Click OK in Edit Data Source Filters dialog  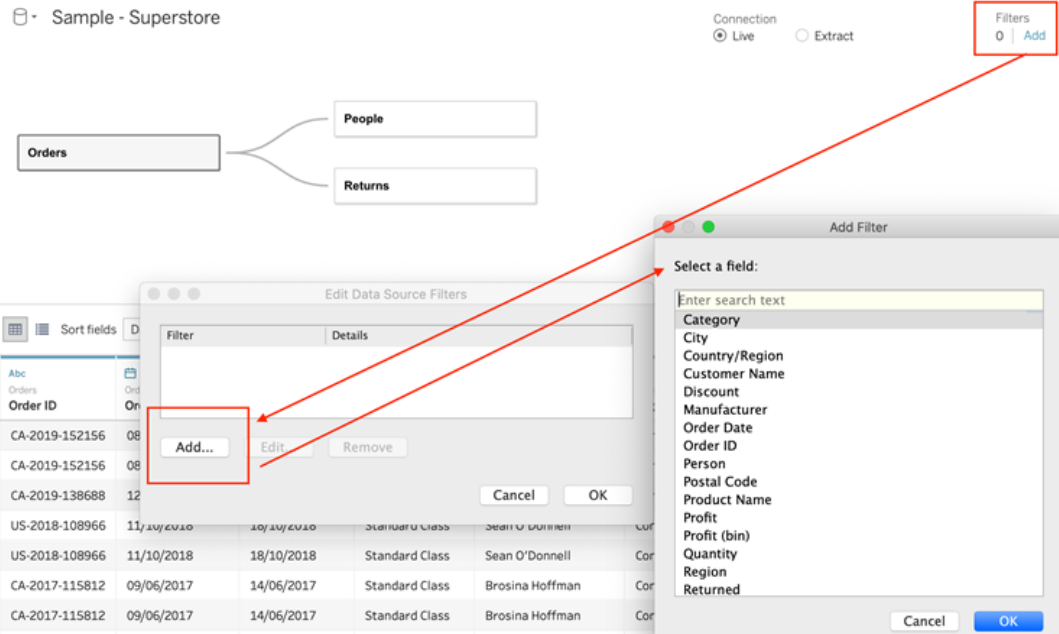598,495
